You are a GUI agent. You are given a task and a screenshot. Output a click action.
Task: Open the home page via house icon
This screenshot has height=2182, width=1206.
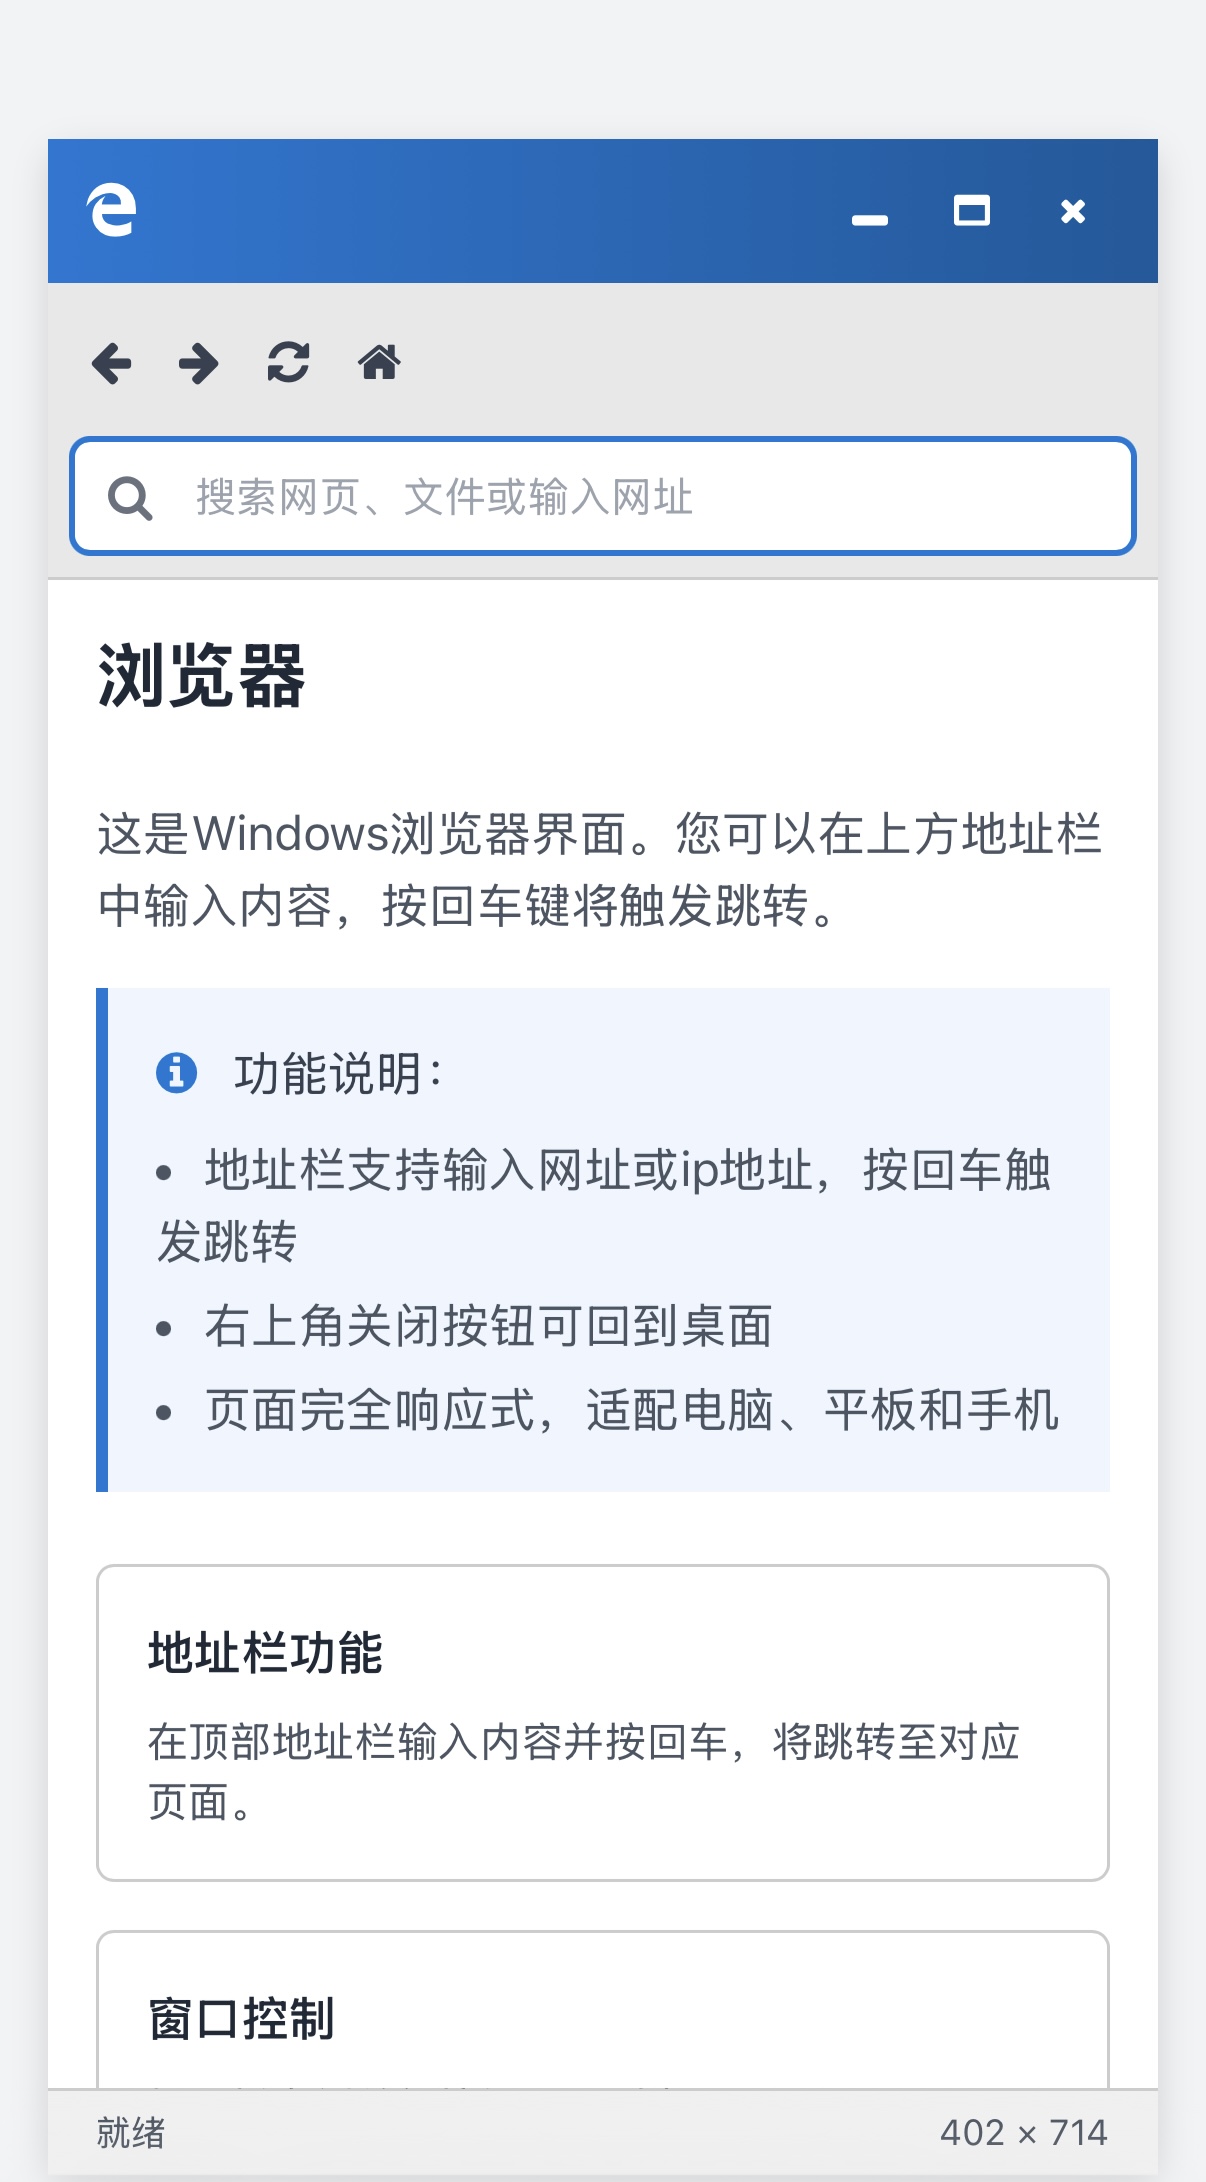tap(379, 363)
